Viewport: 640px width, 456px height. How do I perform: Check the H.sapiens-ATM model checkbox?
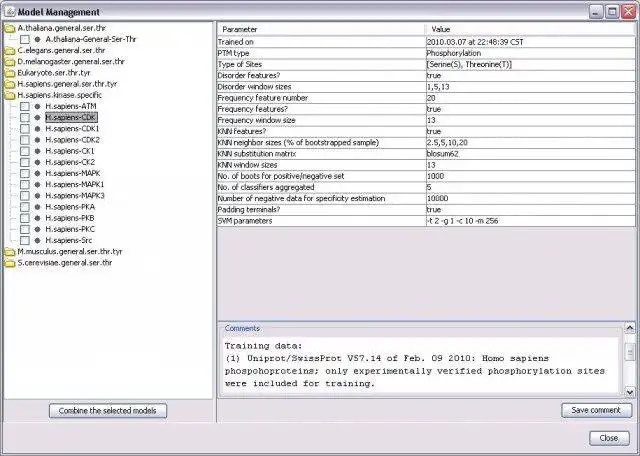25,107
